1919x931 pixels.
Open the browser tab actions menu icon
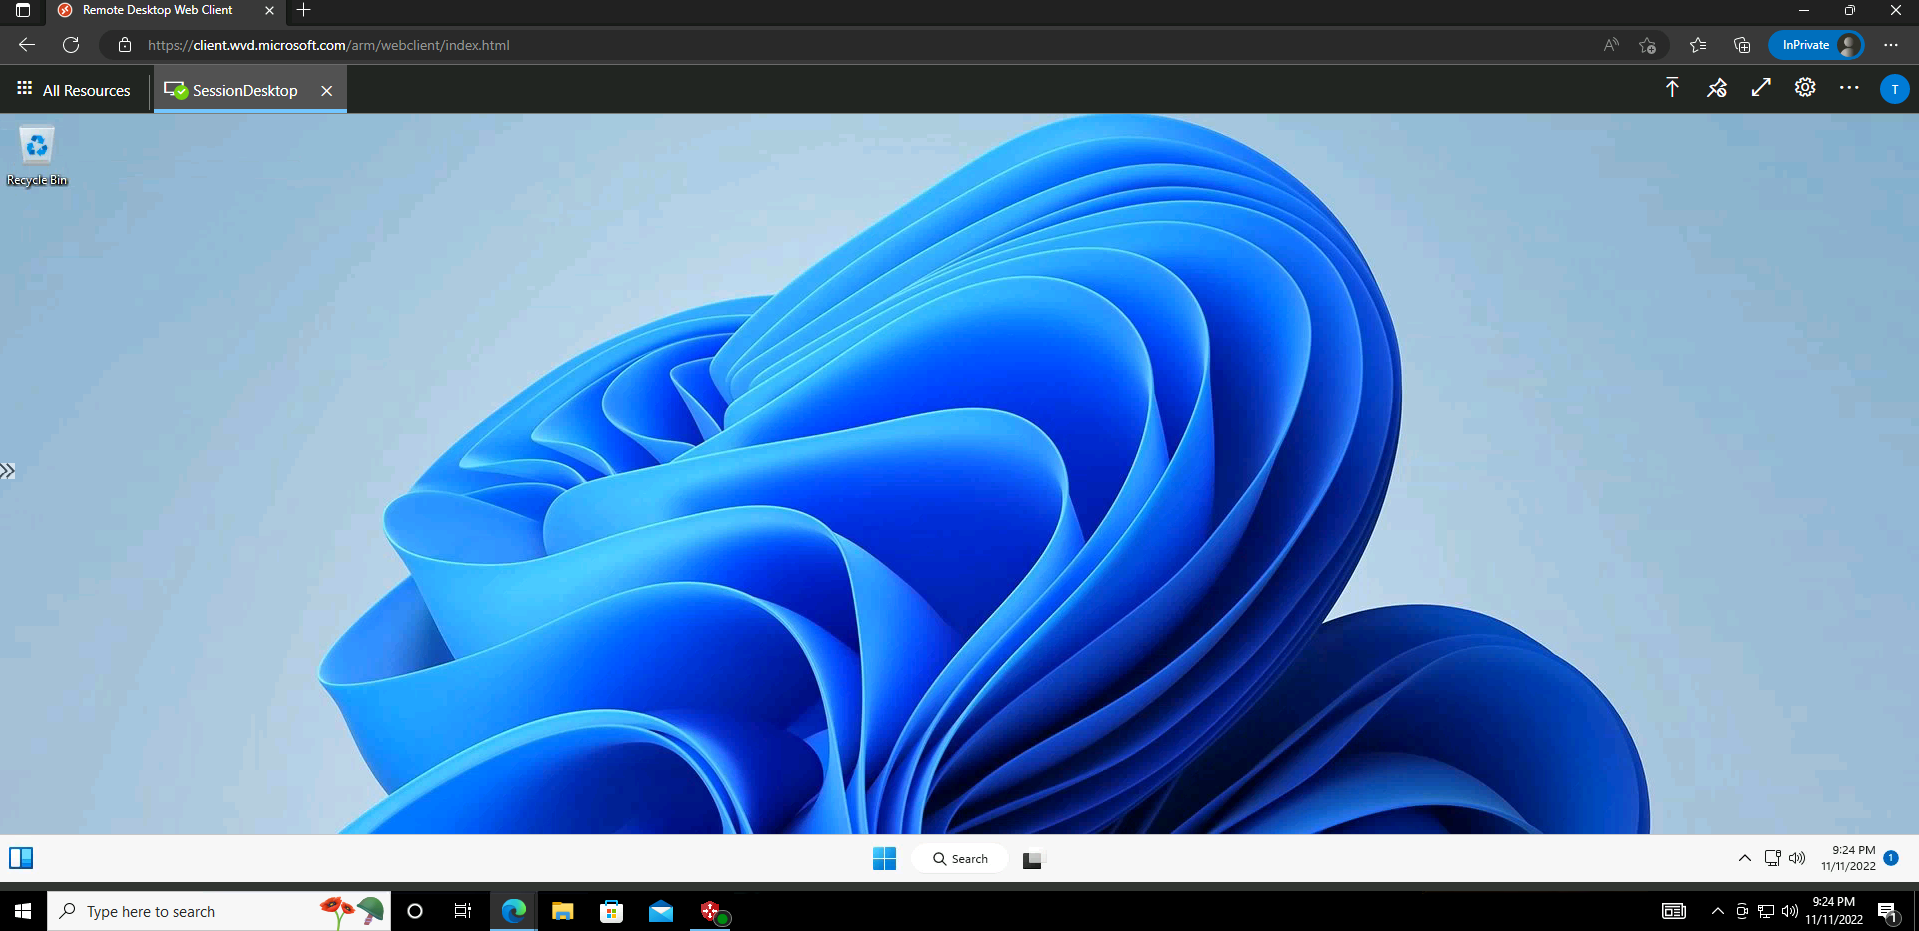tap(23, 10)
